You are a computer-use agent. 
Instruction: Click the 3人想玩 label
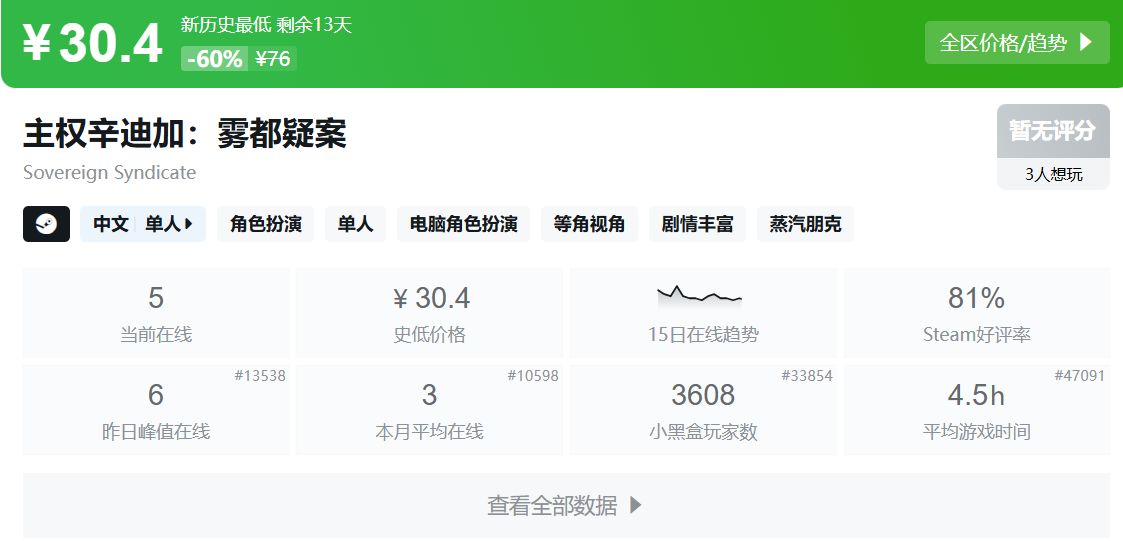1054,174
